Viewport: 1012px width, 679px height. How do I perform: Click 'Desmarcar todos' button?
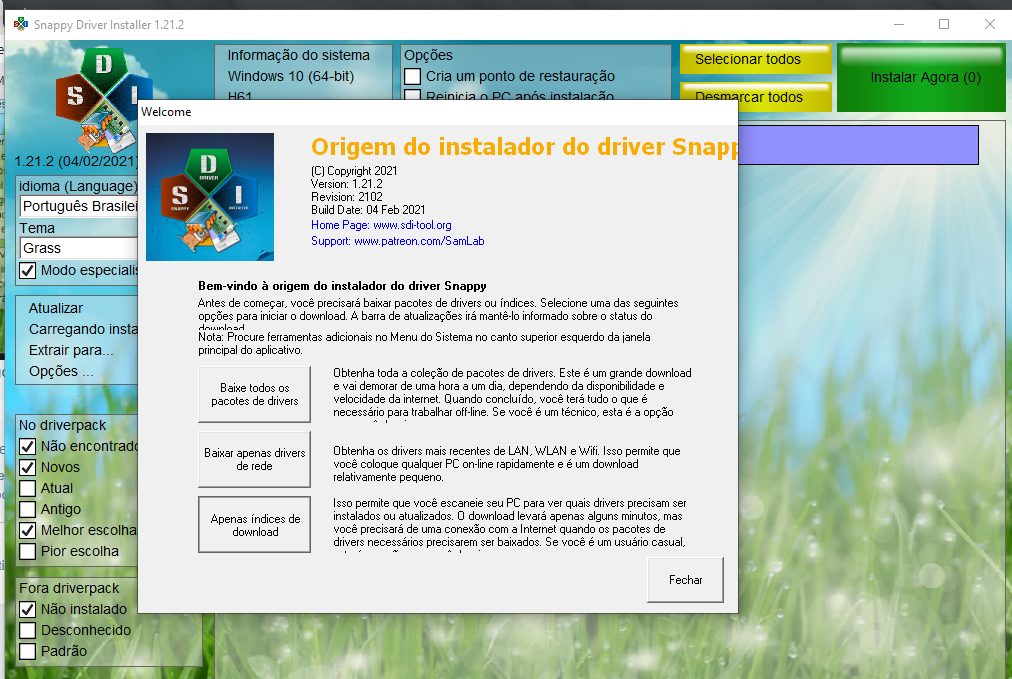755,97
